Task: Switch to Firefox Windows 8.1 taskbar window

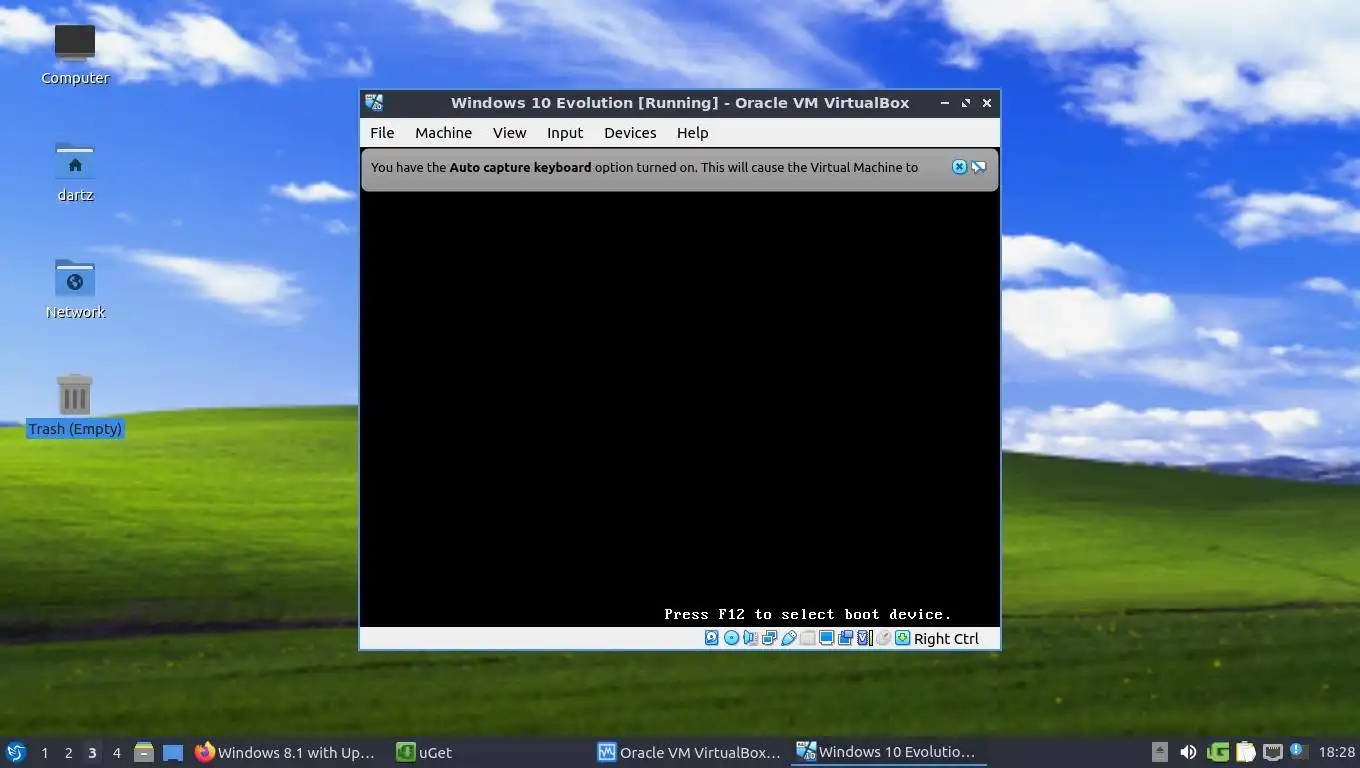Action: (288, 752)
